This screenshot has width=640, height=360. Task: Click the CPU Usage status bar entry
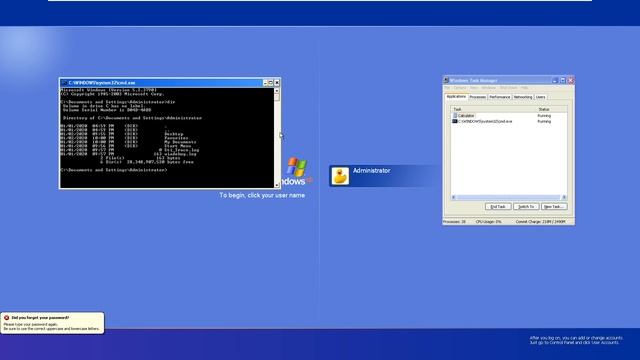(x=488, y=222)
